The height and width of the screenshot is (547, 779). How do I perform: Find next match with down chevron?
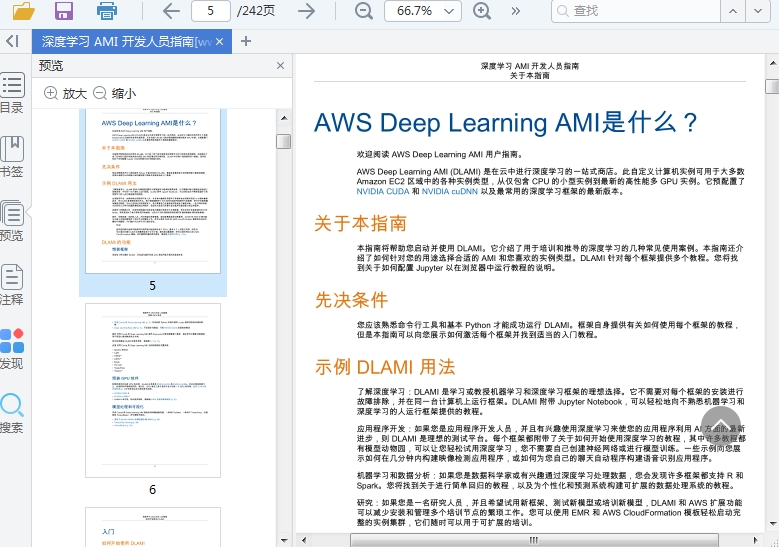point(758,11)
